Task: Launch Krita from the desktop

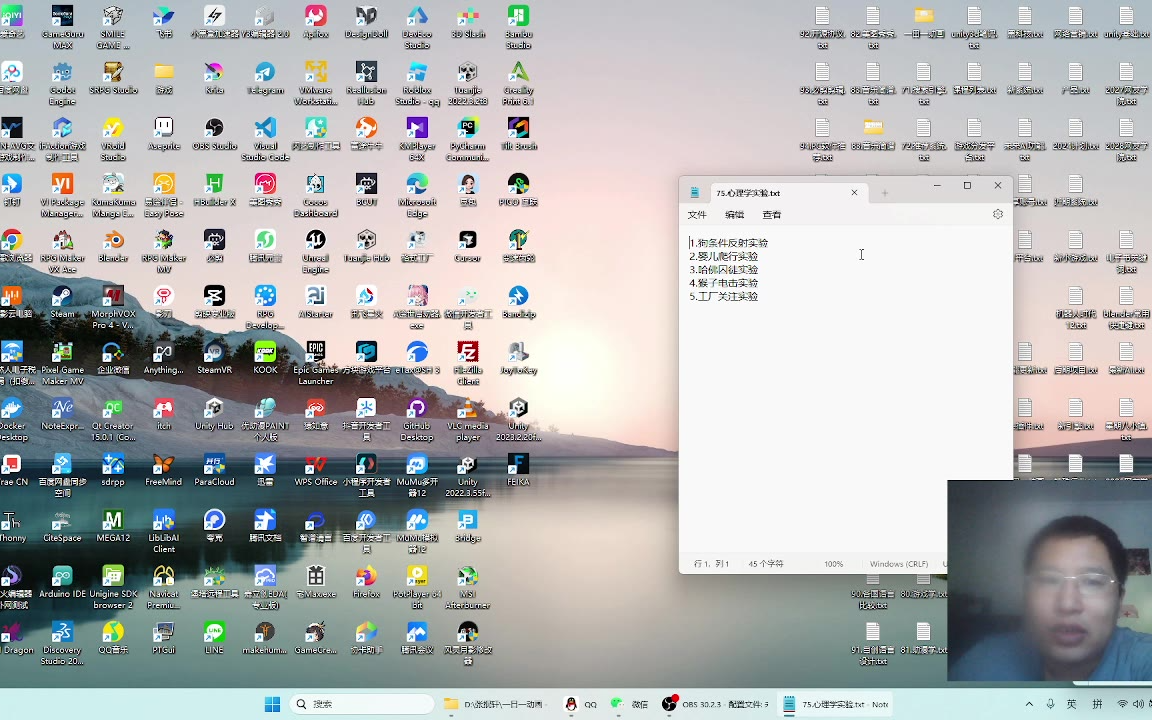Action: click(x=215, y=78)
